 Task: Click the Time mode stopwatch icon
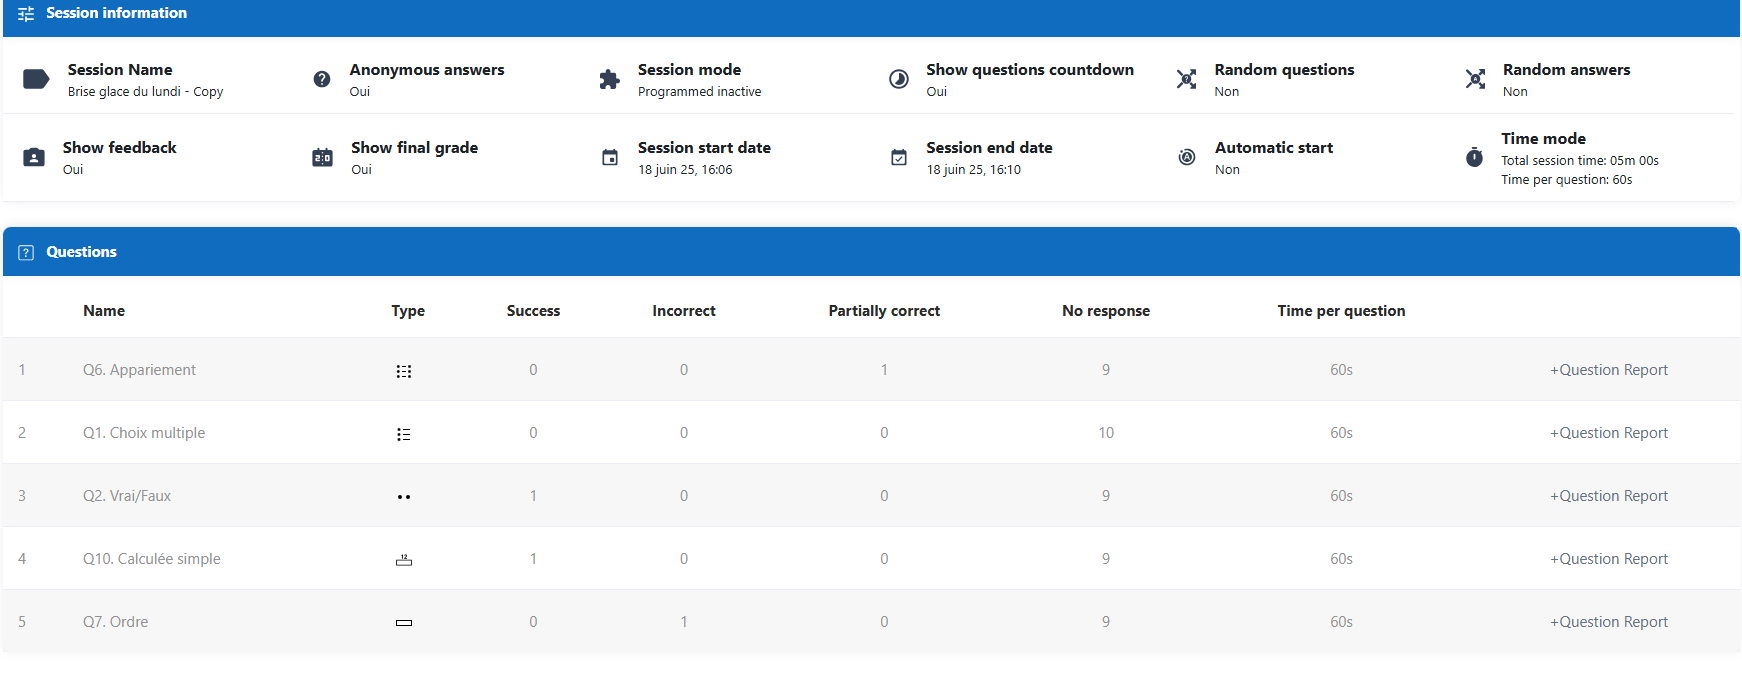(1474, 158)
